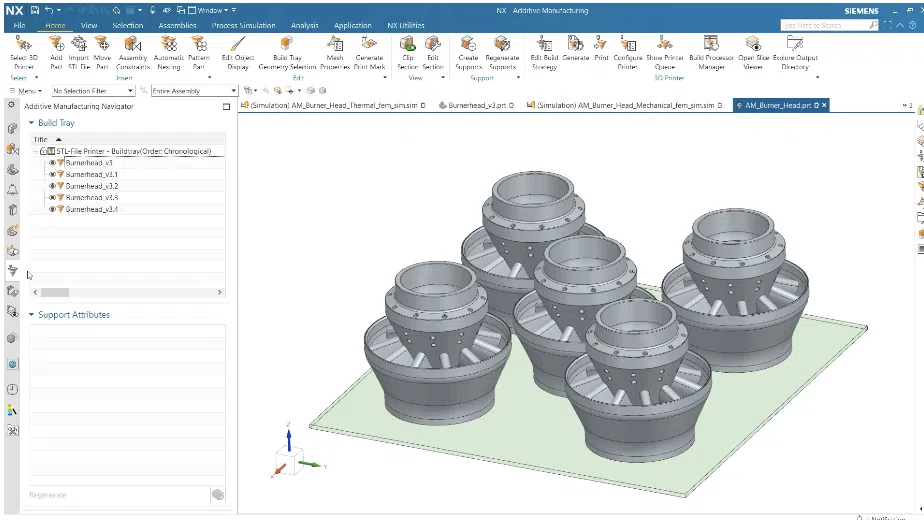Open the Analysis ribbon tab
Viewport: 924px width, 520px height.
[x=304, y=25]
